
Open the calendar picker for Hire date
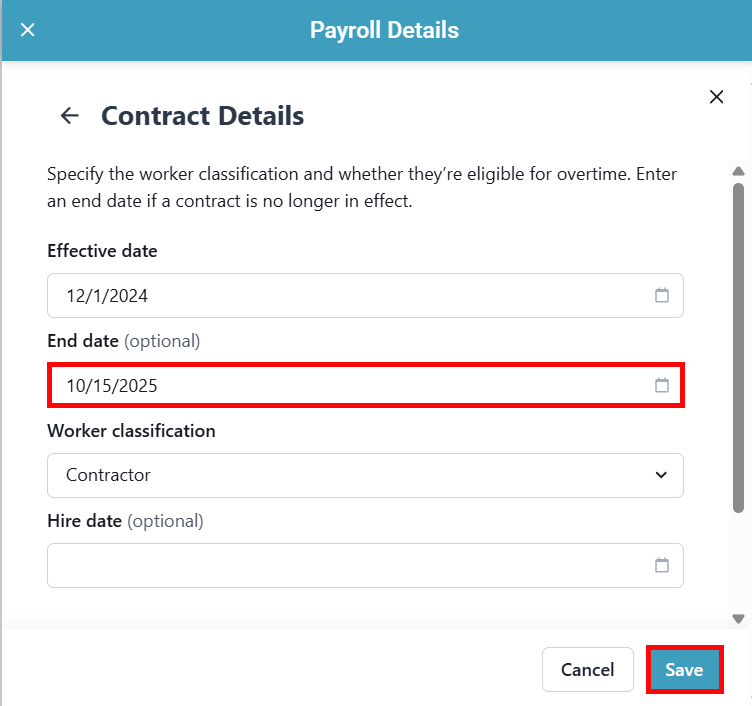pyautogui.click(x=661, y=566)
